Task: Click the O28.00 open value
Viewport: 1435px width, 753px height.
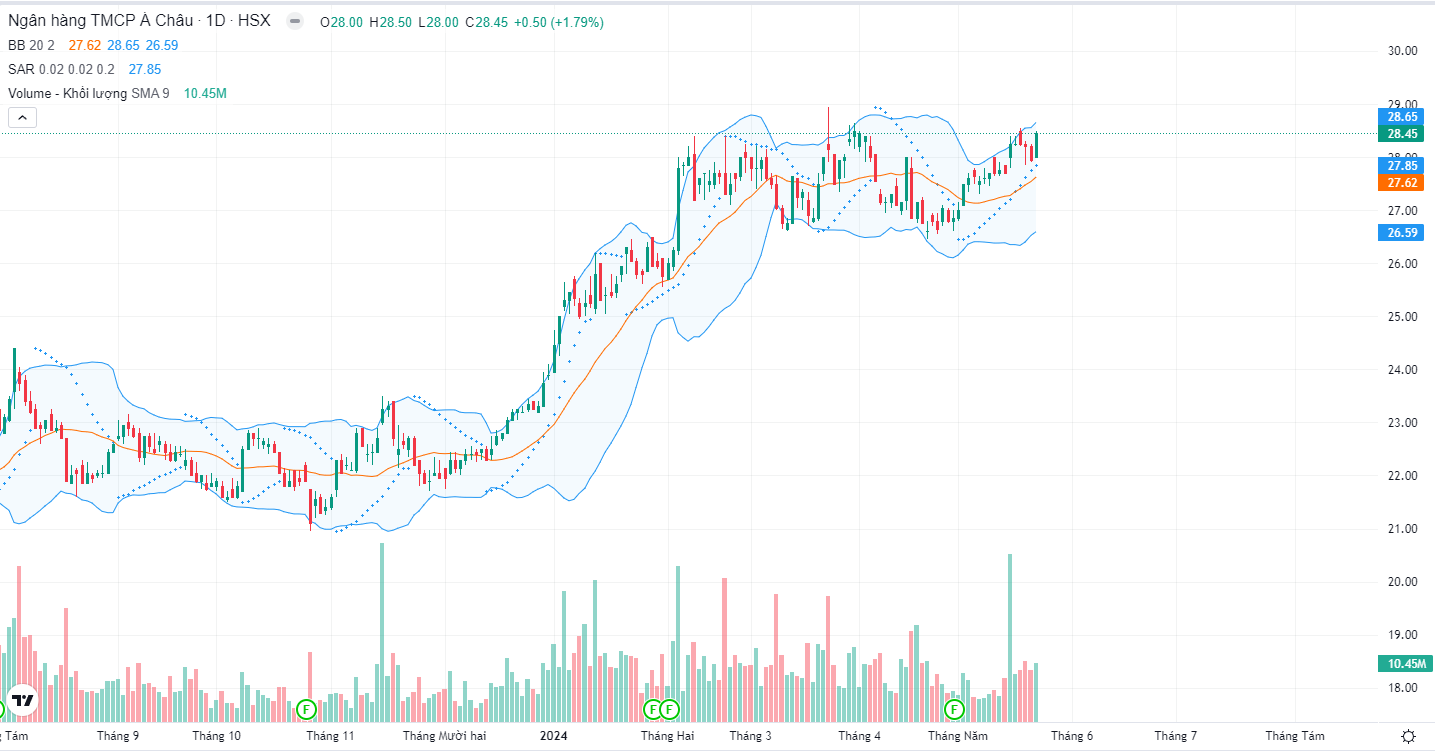Action: [342, 22]
